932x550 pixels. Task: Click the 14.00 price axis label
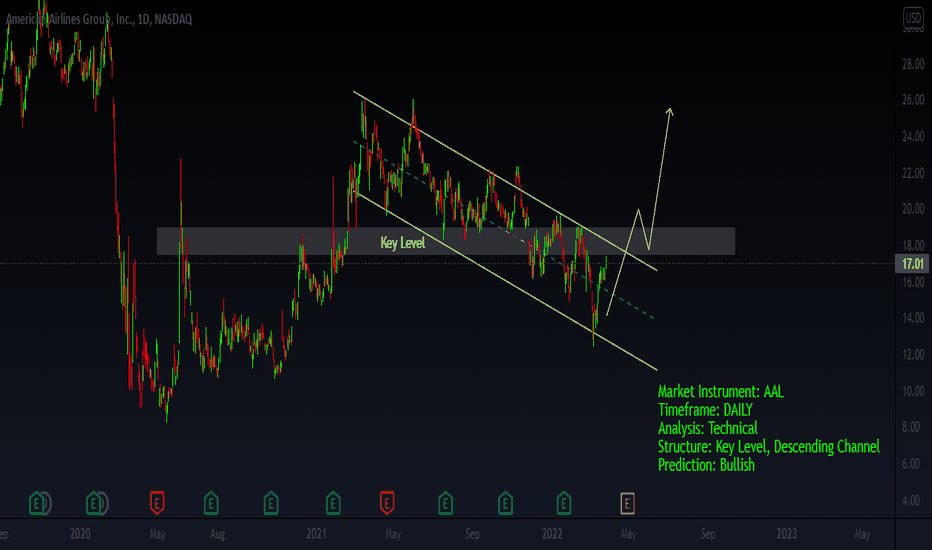[x=913, y=318]
